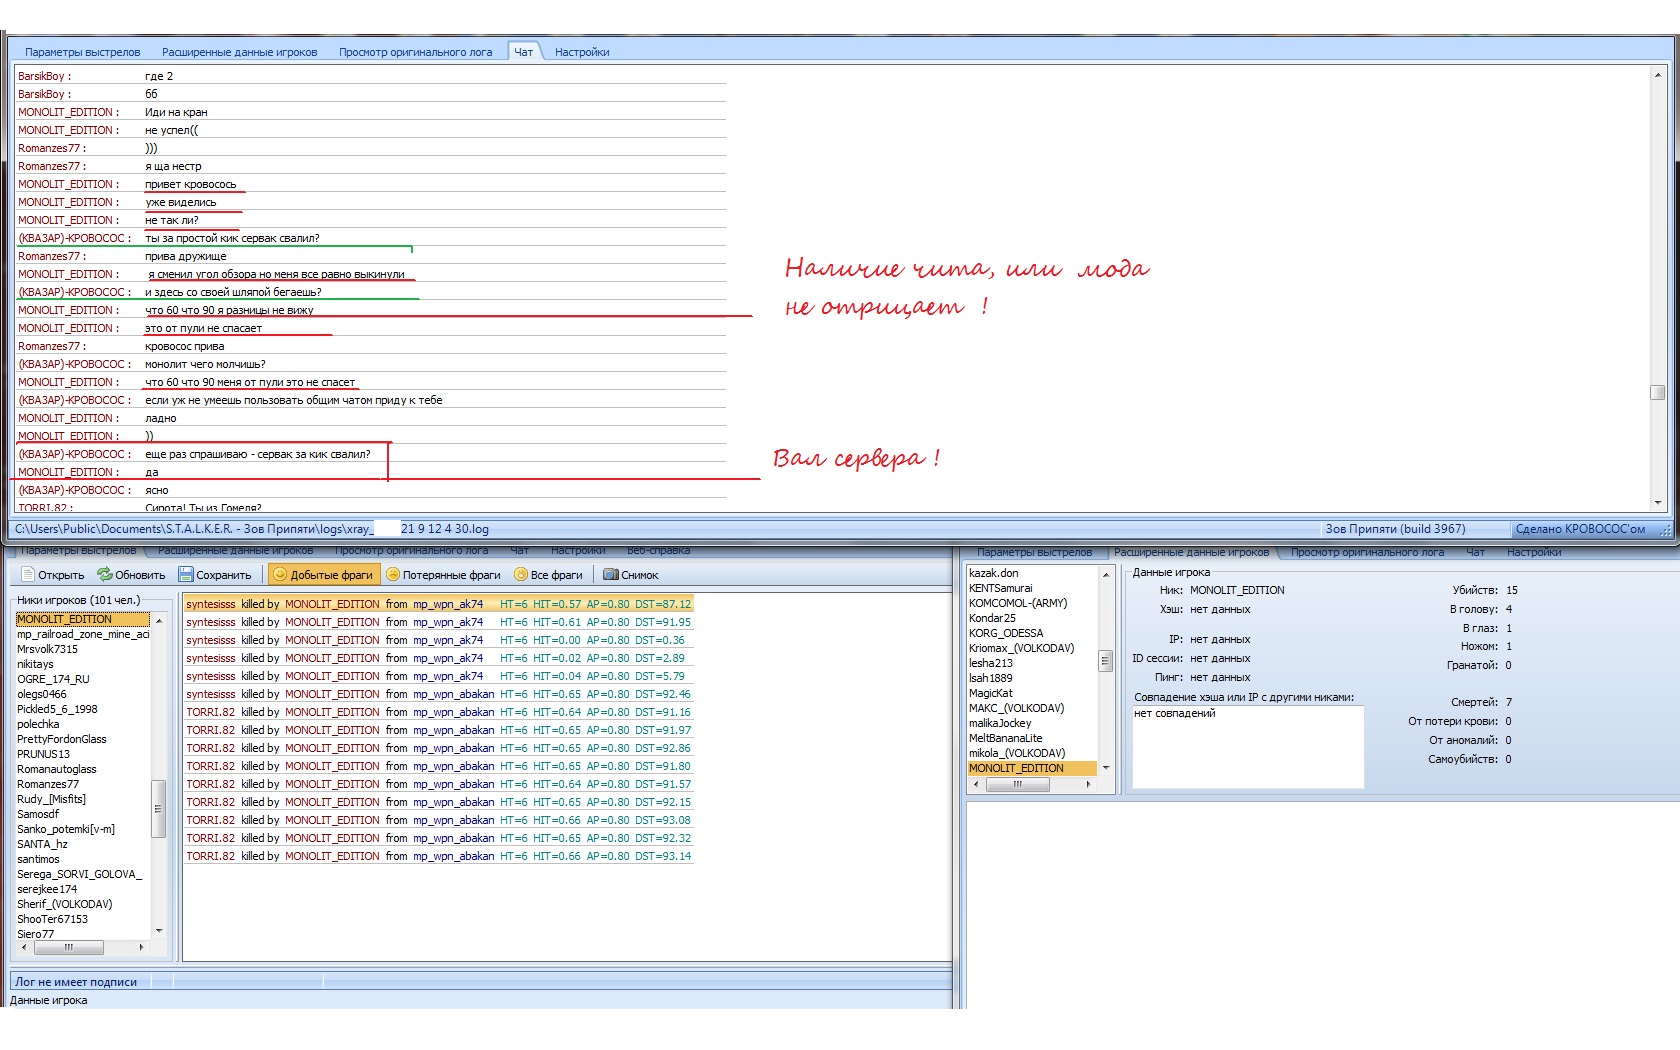
Task: Open Просмотр оригинального лога tab in top window
Action: [415, 52]
